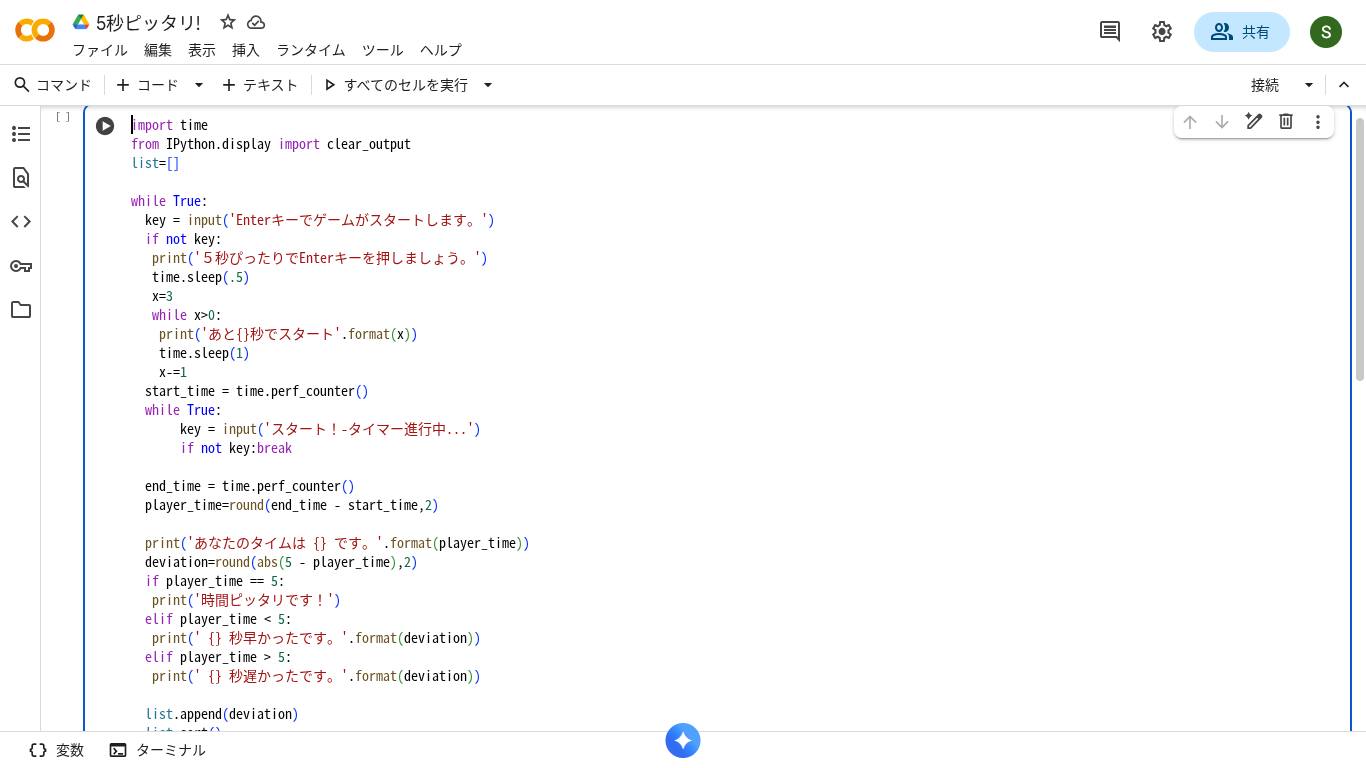Open the code snippets sidebar icon
This screenshot has width=1366, height=768.
(x=21, y=222)
